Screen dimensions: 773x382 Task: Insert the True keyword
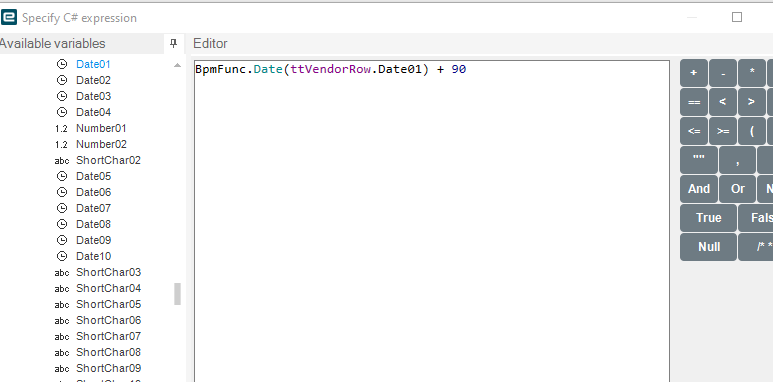(708, 218)
